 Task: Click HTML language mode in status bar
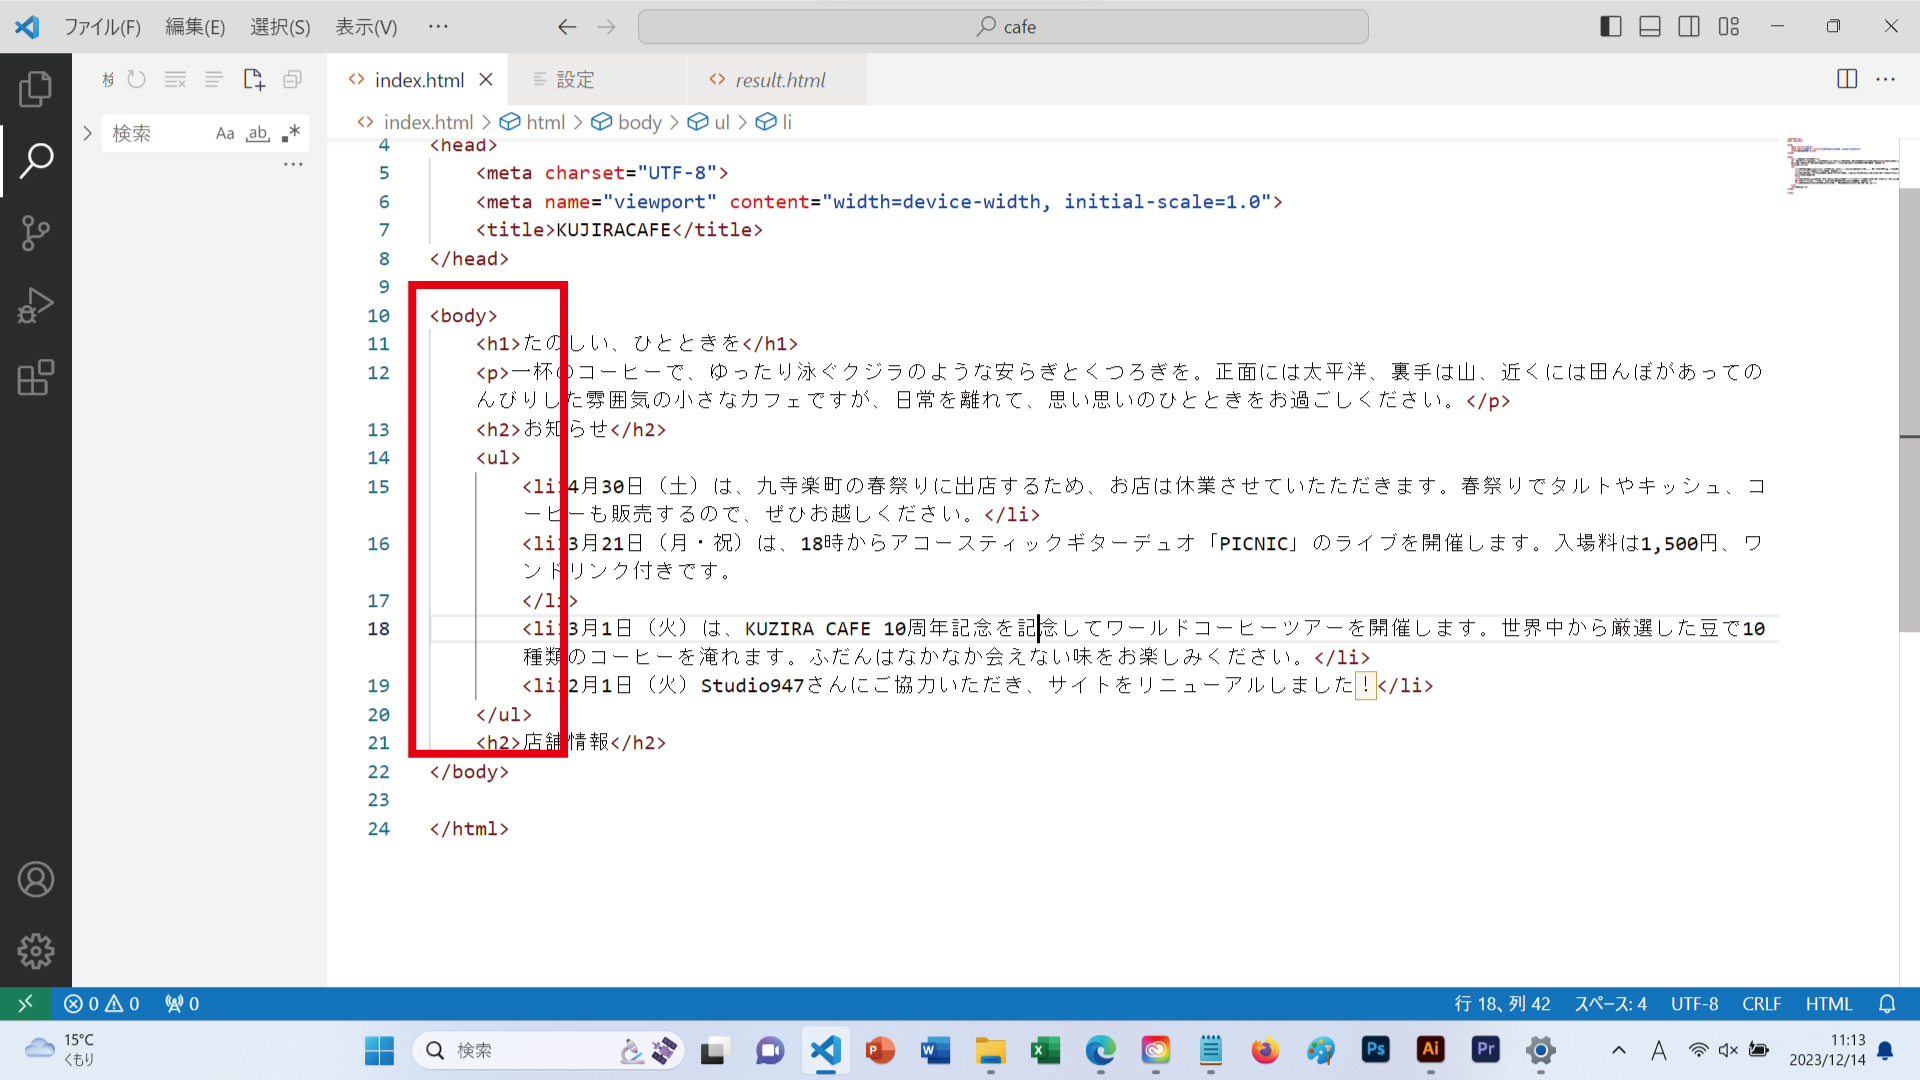tap(1829, 1004)
